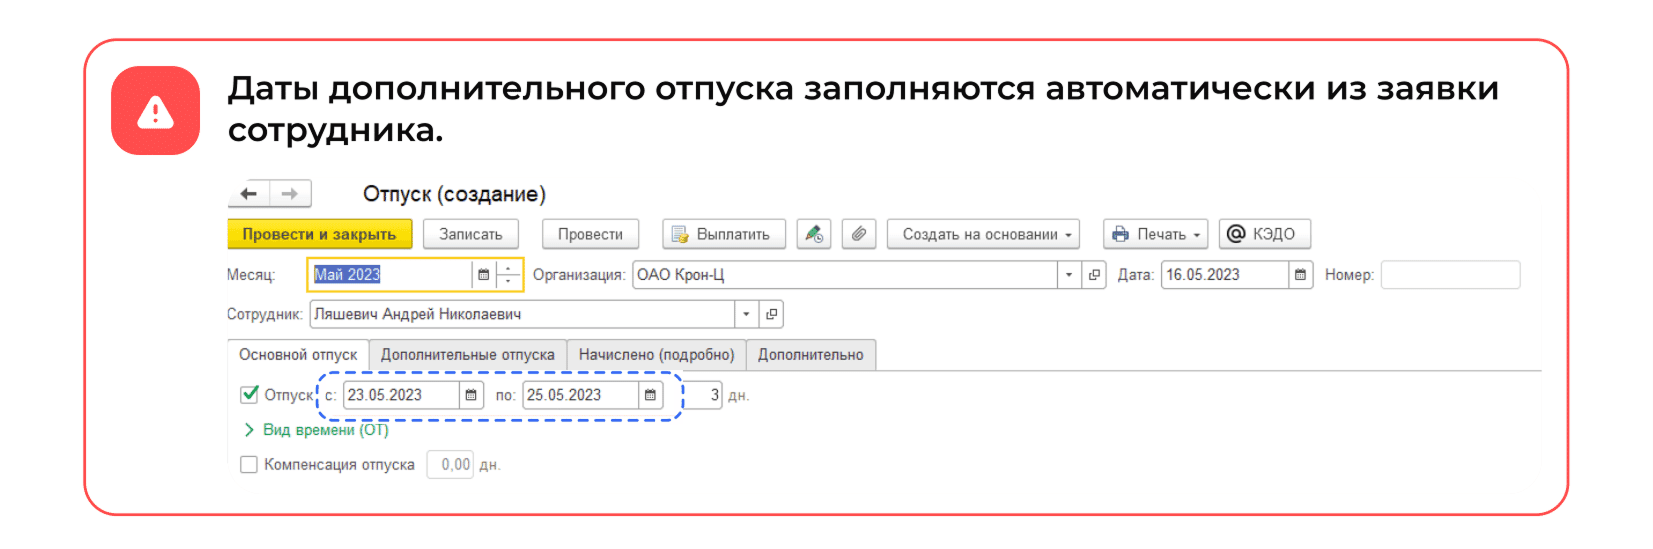Open the Организация record link icon
1653x549 pixels.
[1094, 275]
